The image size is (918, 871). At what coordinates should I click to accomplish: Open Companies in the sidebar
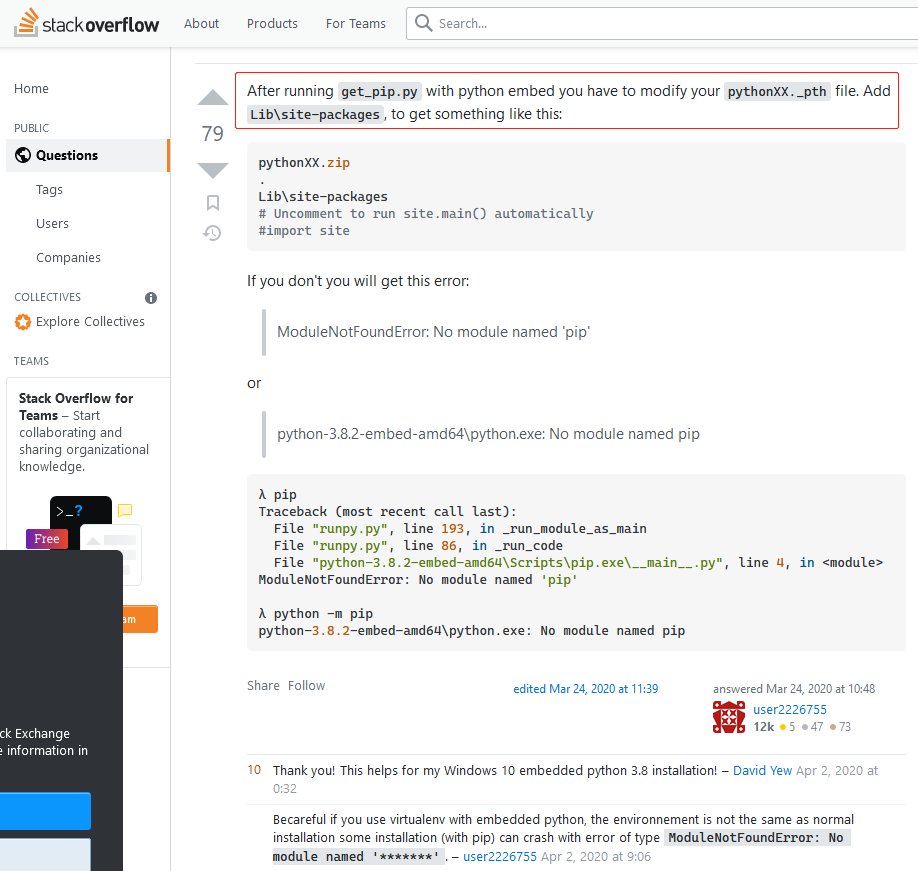[68, 258]
